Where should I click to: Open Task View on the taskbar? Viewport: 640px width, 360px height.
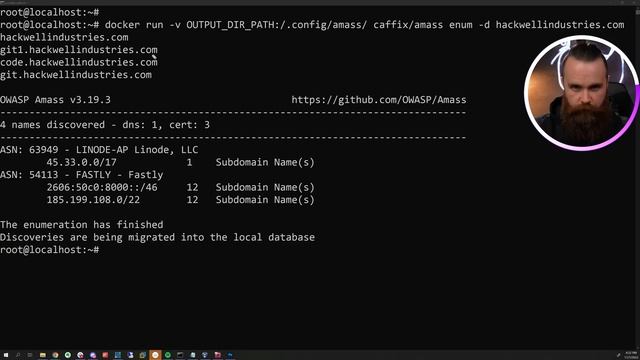point(30,355)
